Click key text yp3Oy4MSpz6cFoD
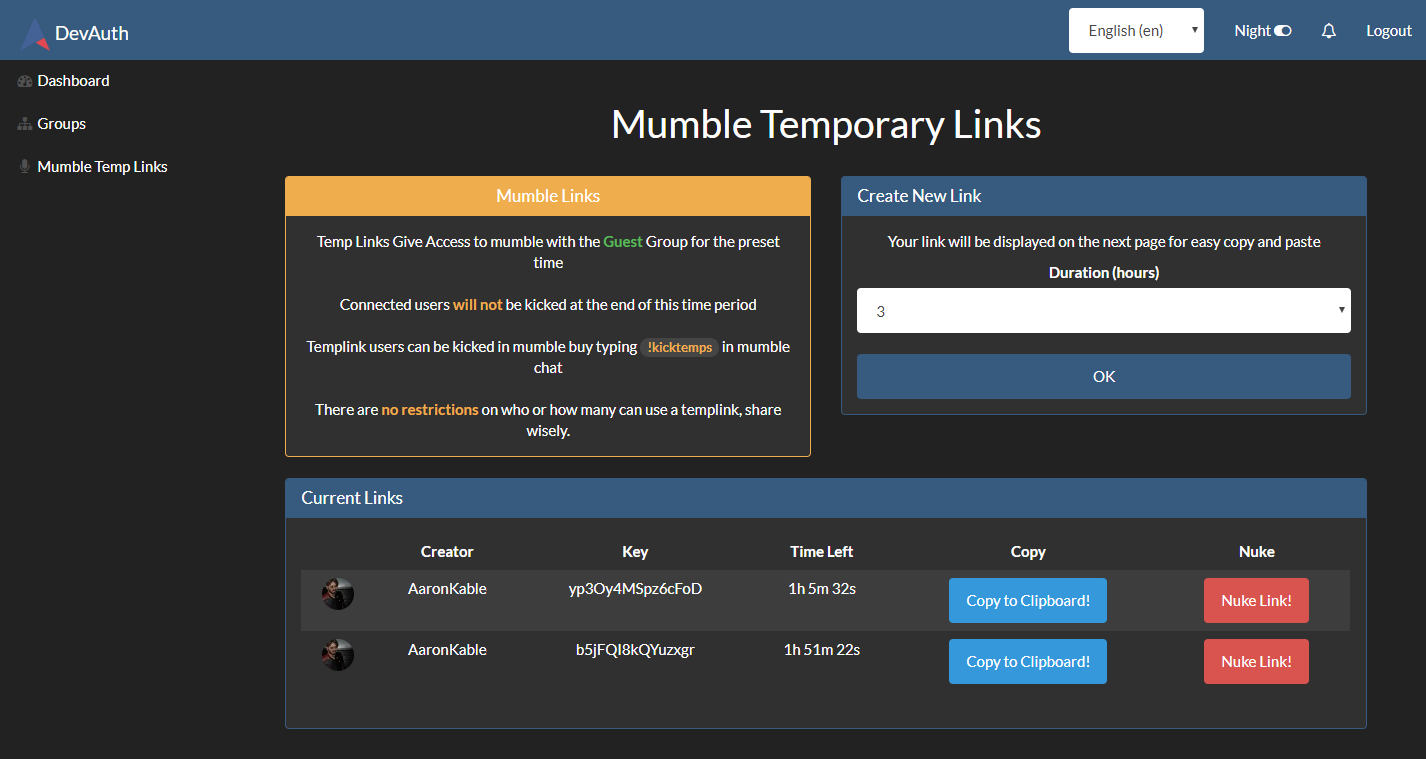Screen dimensions: 1426x759 pyautogui.click(x=635, y=589)
